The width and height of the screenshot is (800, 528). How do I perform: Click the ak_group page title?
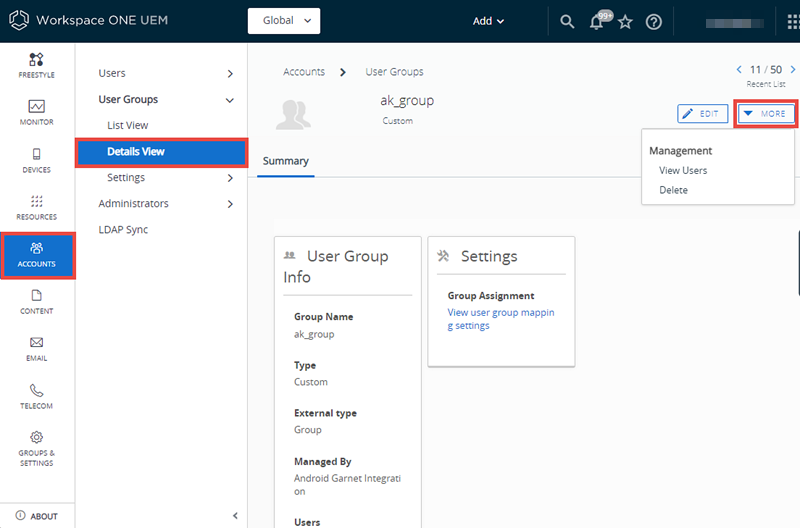point(407,100)
